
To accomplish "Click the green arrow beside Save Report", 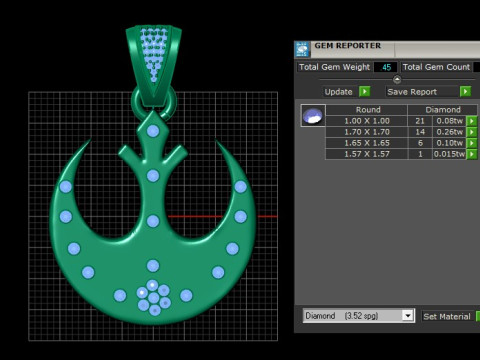I will tap(465, 91).
